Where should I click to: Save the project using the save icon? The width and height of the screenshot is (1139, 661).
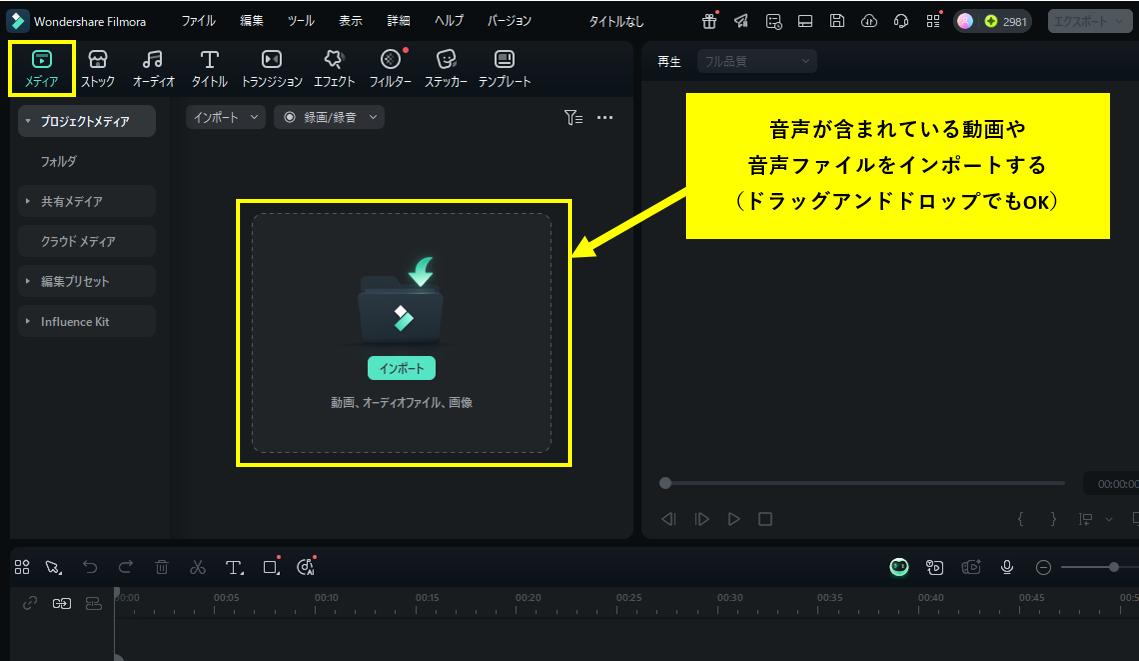[x=837, y=20]
